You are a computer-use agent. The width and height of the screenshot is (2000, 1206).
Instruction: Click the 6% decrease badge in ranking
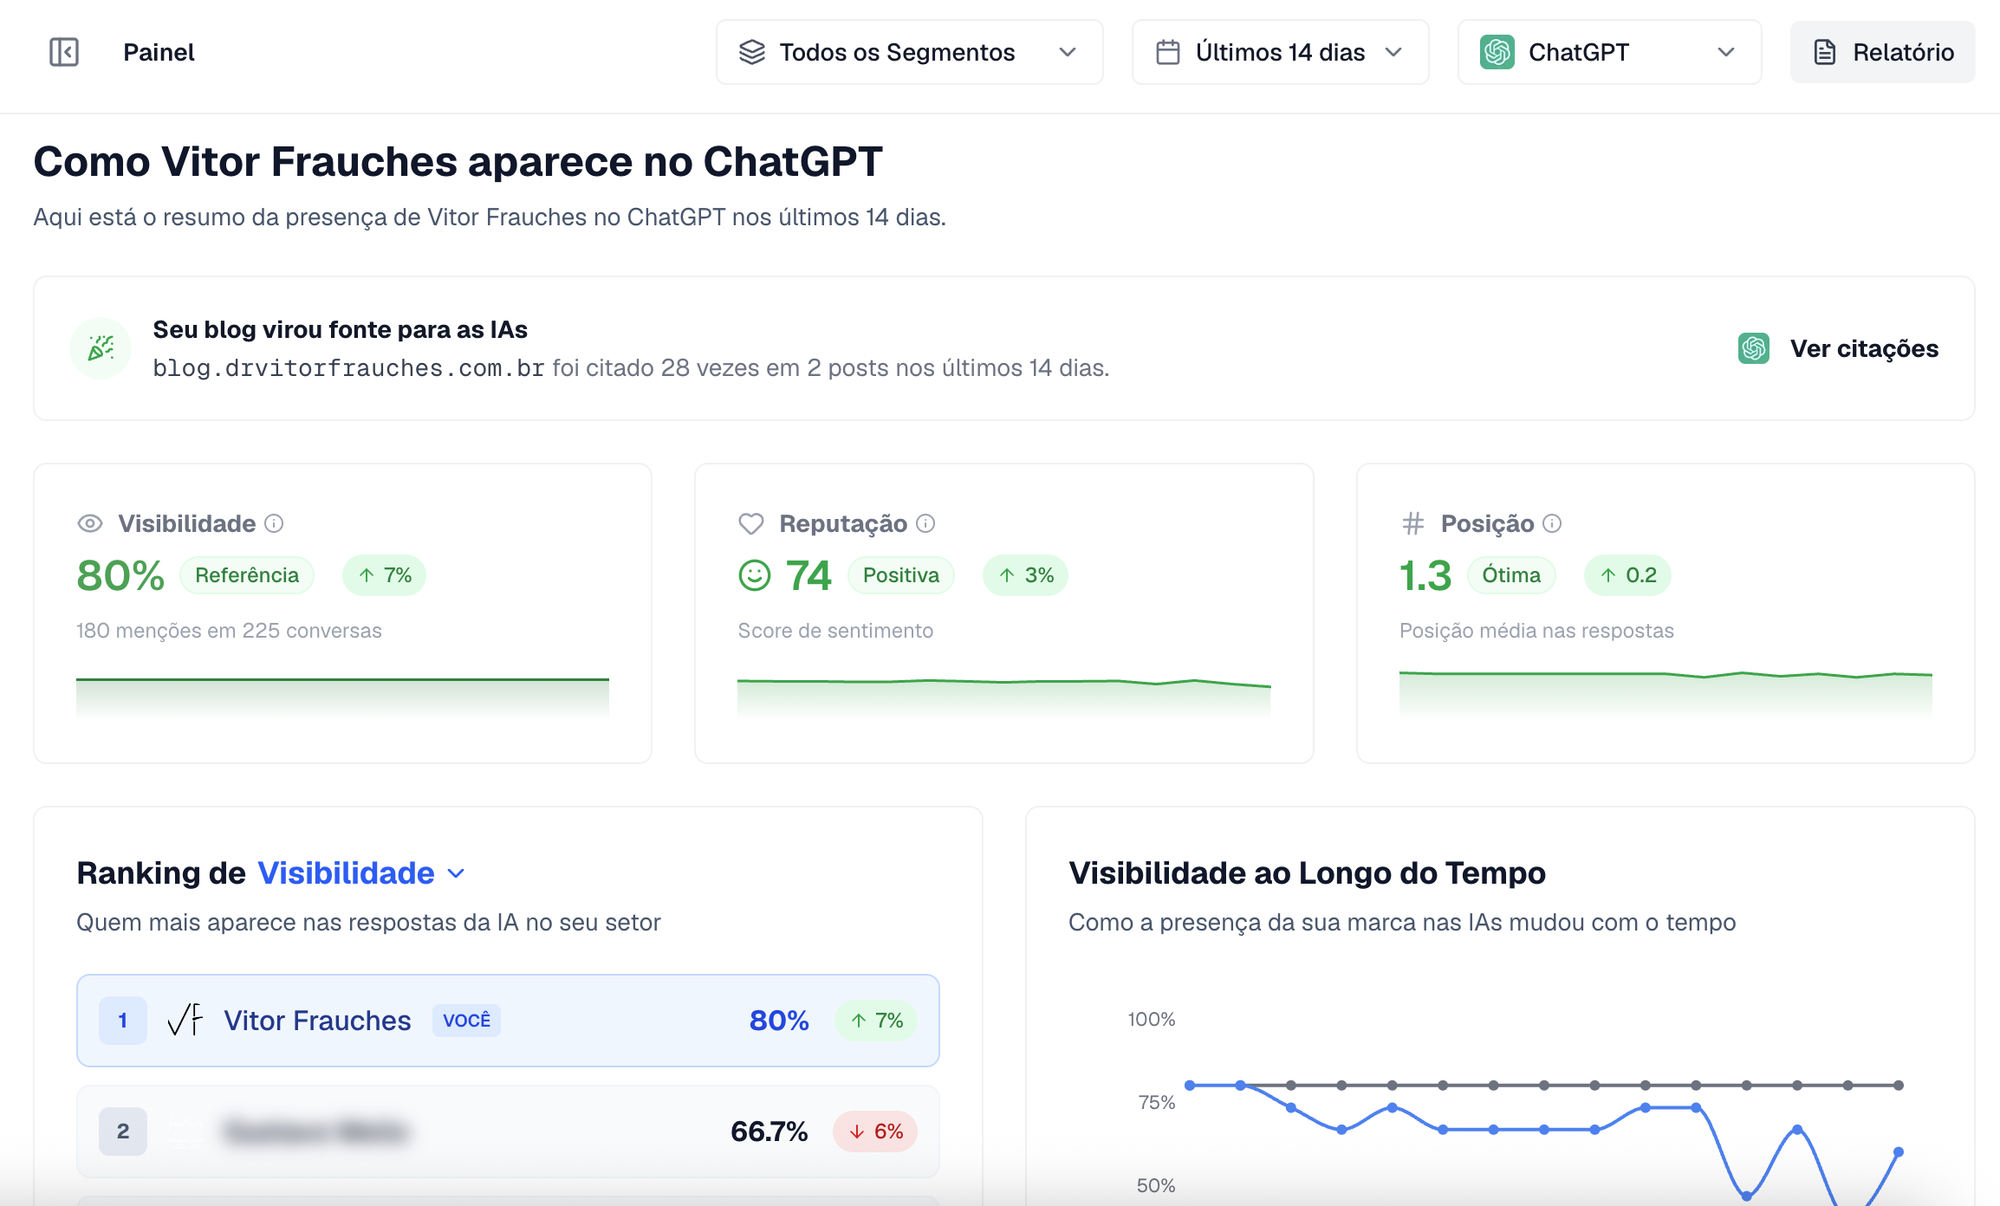point(876,1131)
